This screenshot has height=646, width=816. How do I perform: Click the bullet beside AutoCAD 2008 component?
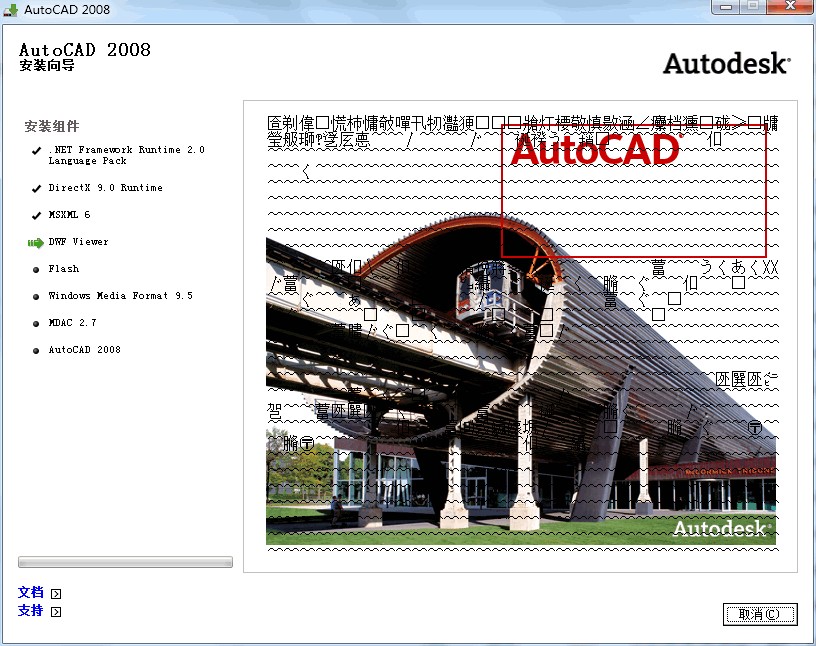[x=36, y=351]
